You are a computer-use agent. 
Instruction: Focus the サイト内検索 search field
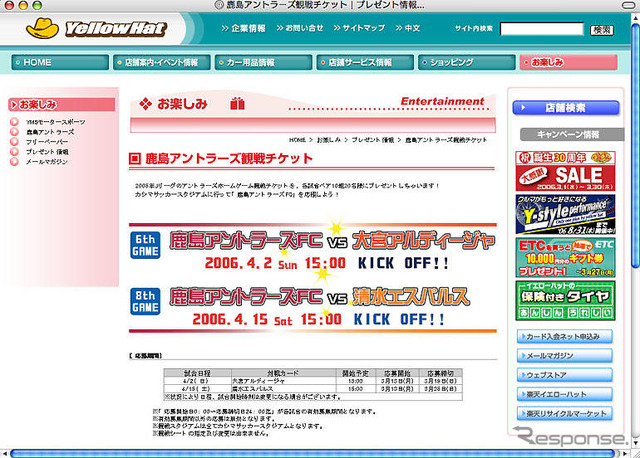pyautogui.click(x=542, y=29)
